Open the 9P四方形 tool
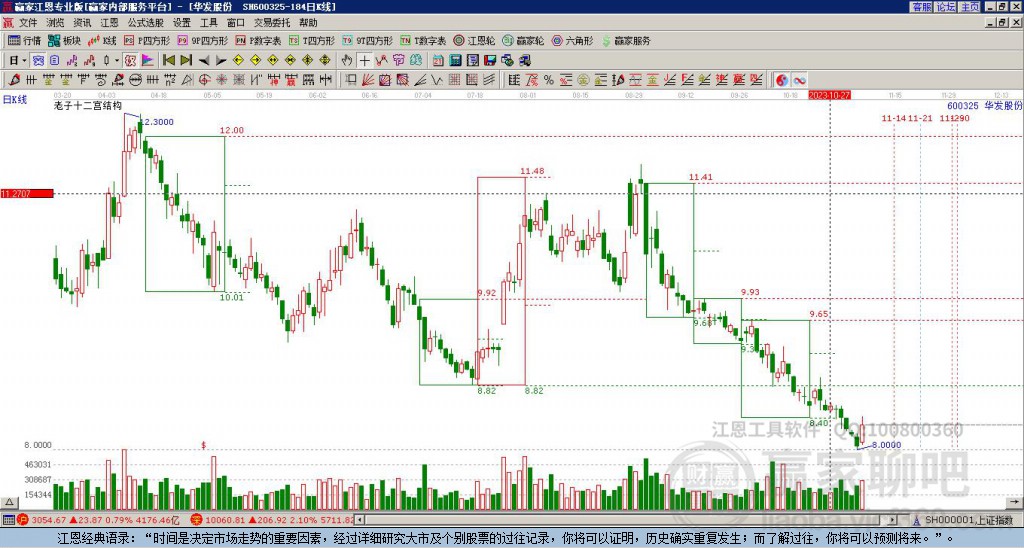The width and height of the screenshot is (1024, 548). pos(202,40)
